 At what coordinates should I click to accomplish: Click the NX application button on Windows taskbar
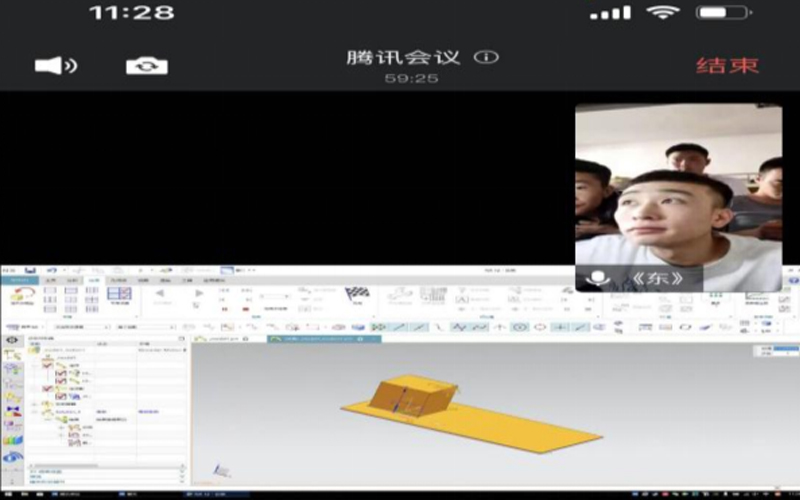click(217, 494)
